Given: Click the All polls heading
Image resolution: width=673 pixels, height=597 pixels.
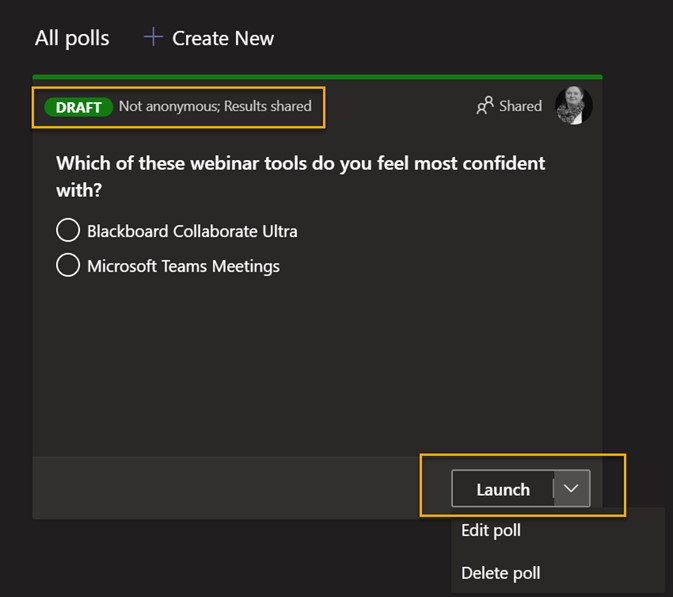Looking at the screenshot, I should 72,38.
